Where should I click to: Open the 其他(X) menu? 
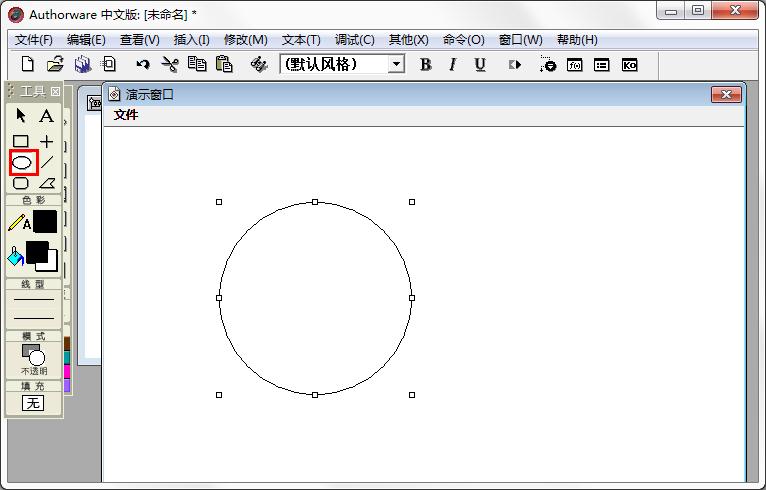(x=408, y=40)
